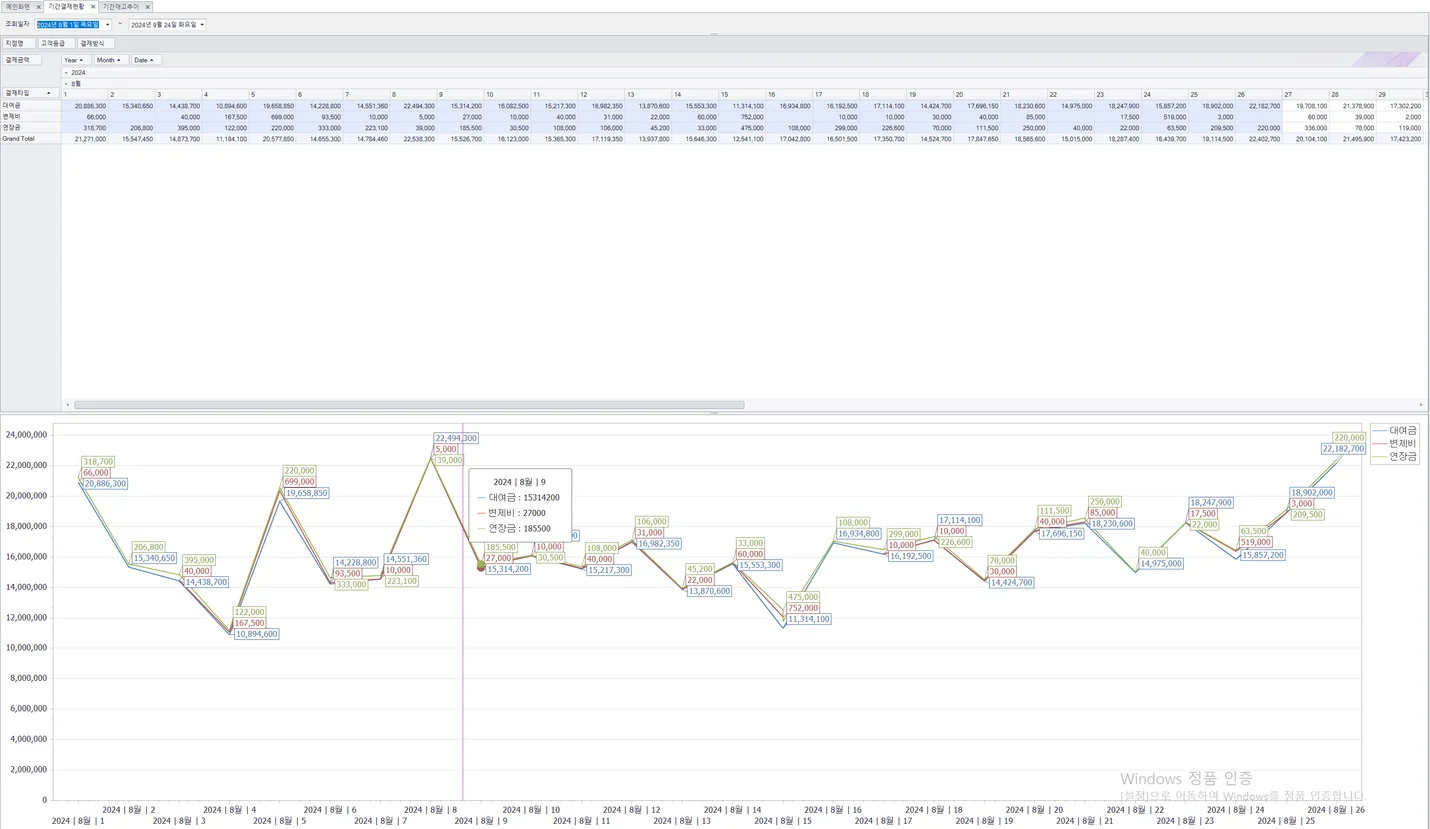Click the 결제금액 data field header

[20, 60]
